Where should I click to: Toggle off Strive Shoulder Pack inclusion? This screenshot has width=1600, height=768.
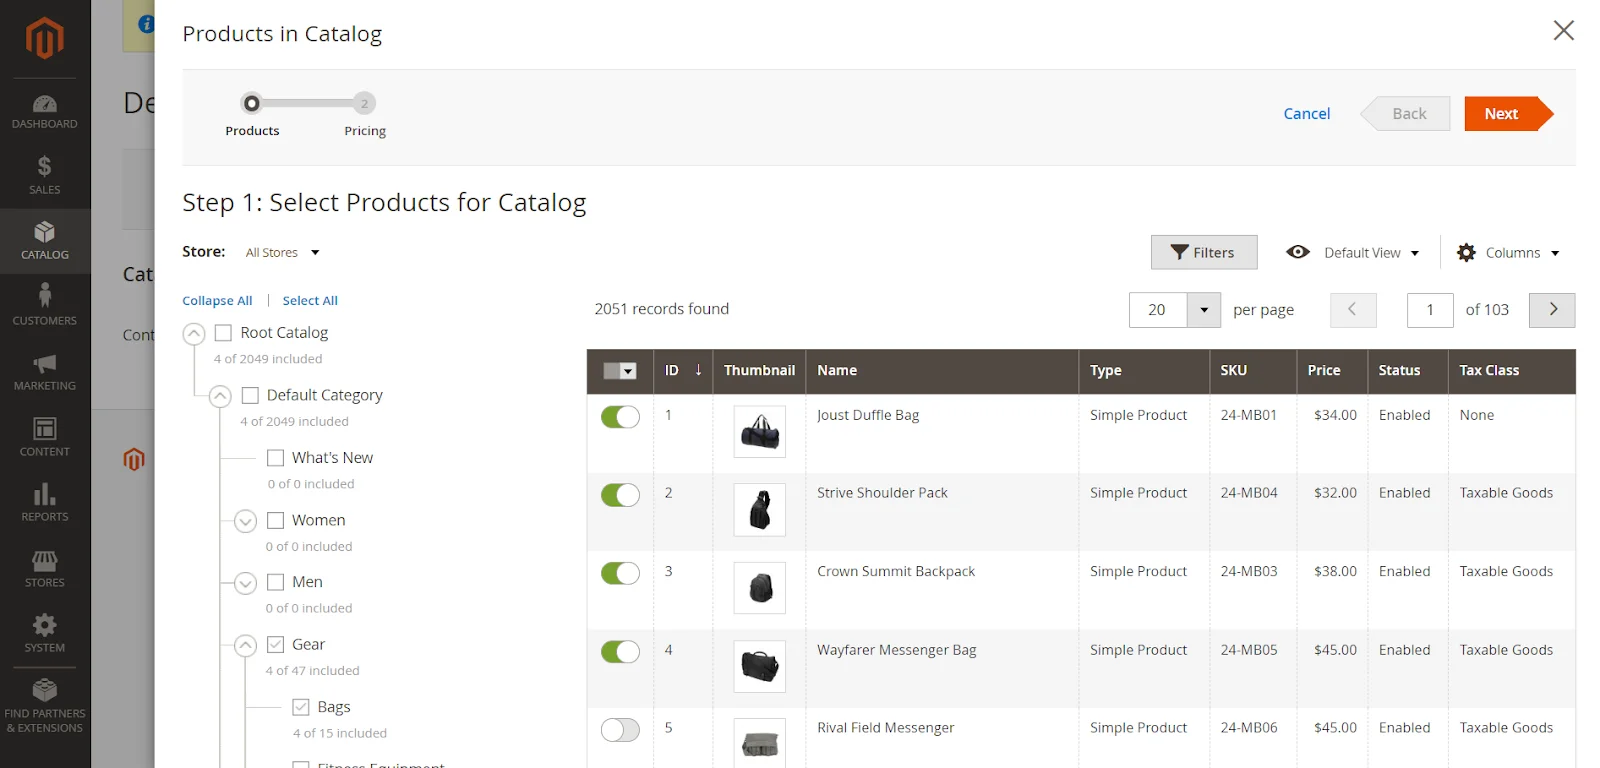[620, 495]
